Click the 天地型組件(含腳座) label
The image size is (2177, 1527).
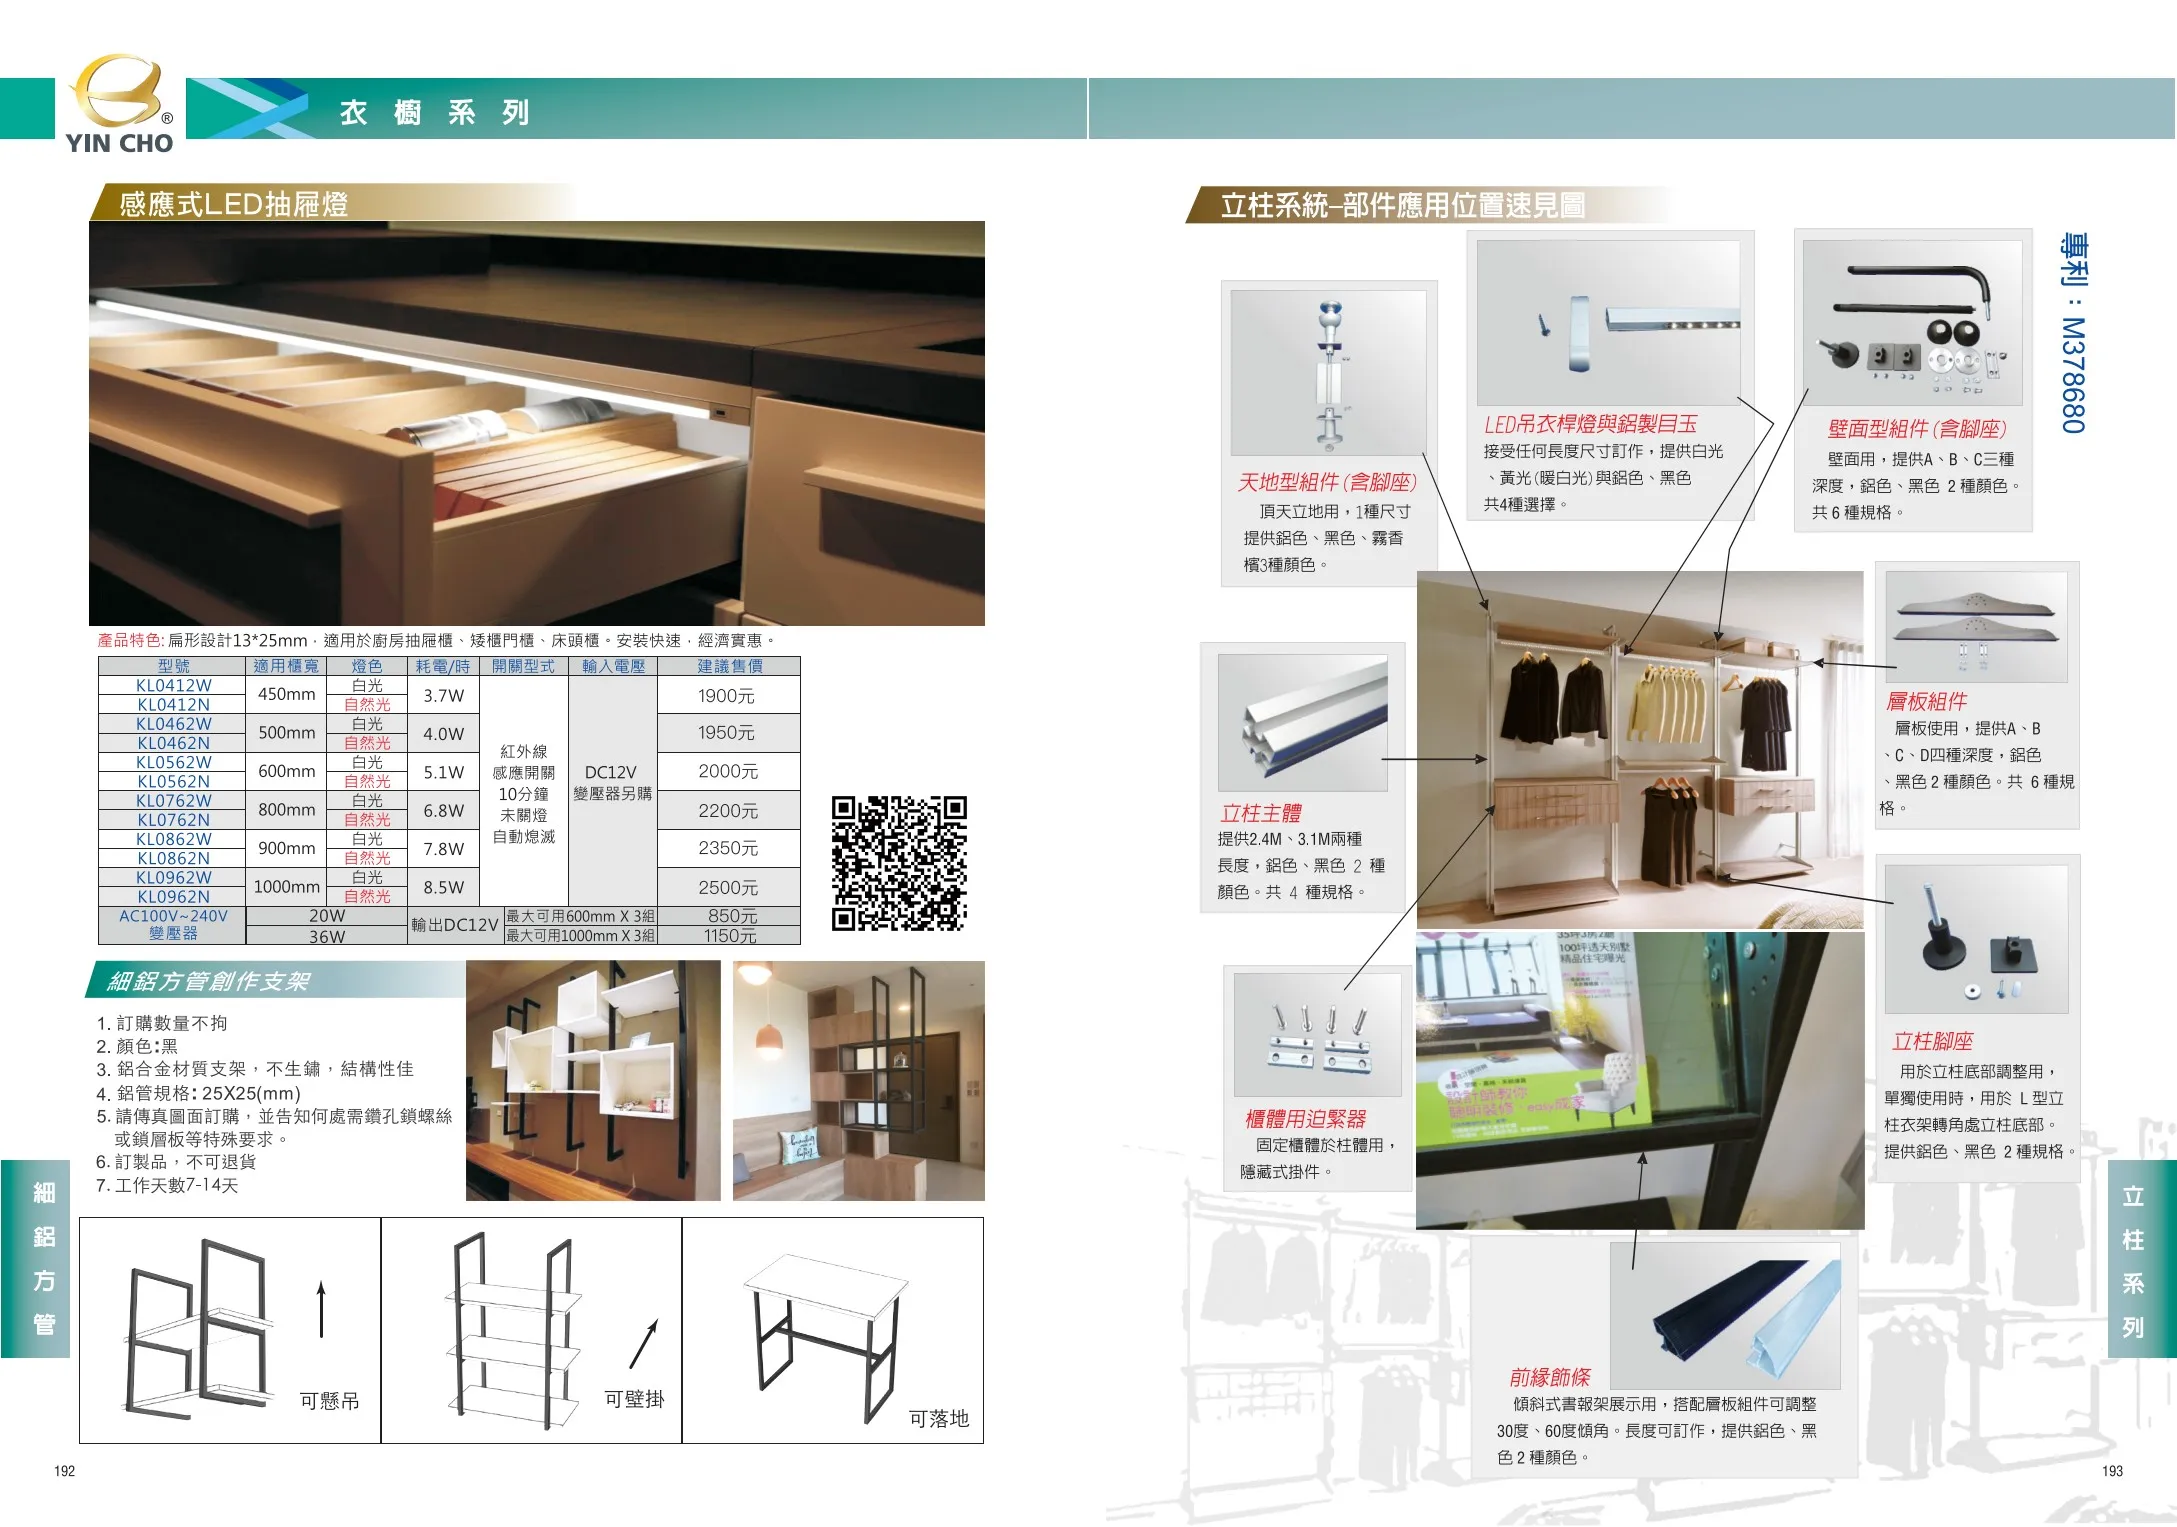coord(1327,483)
